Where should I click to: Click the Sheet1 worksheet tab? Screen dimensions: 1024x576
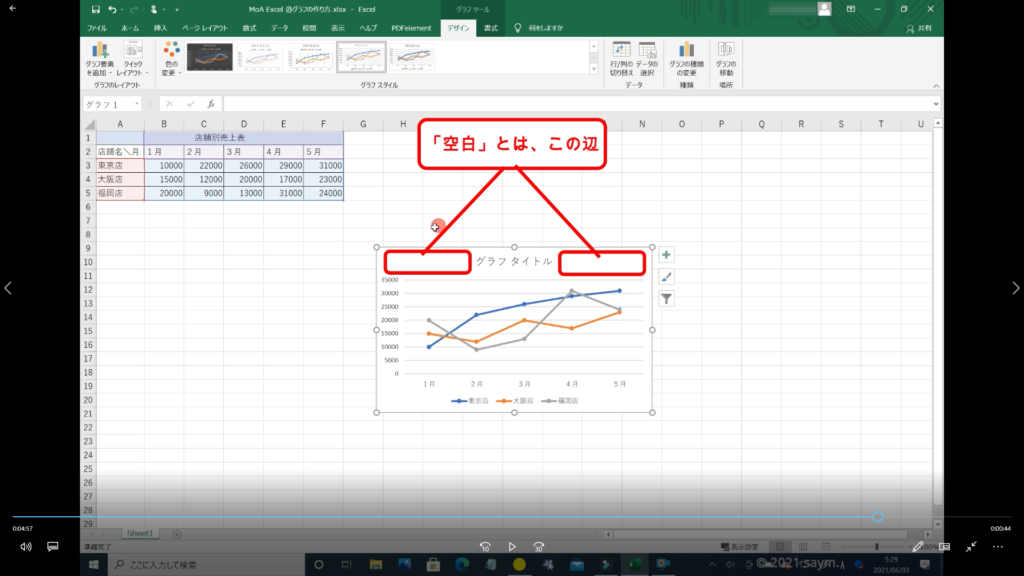(x=140, y=534)
